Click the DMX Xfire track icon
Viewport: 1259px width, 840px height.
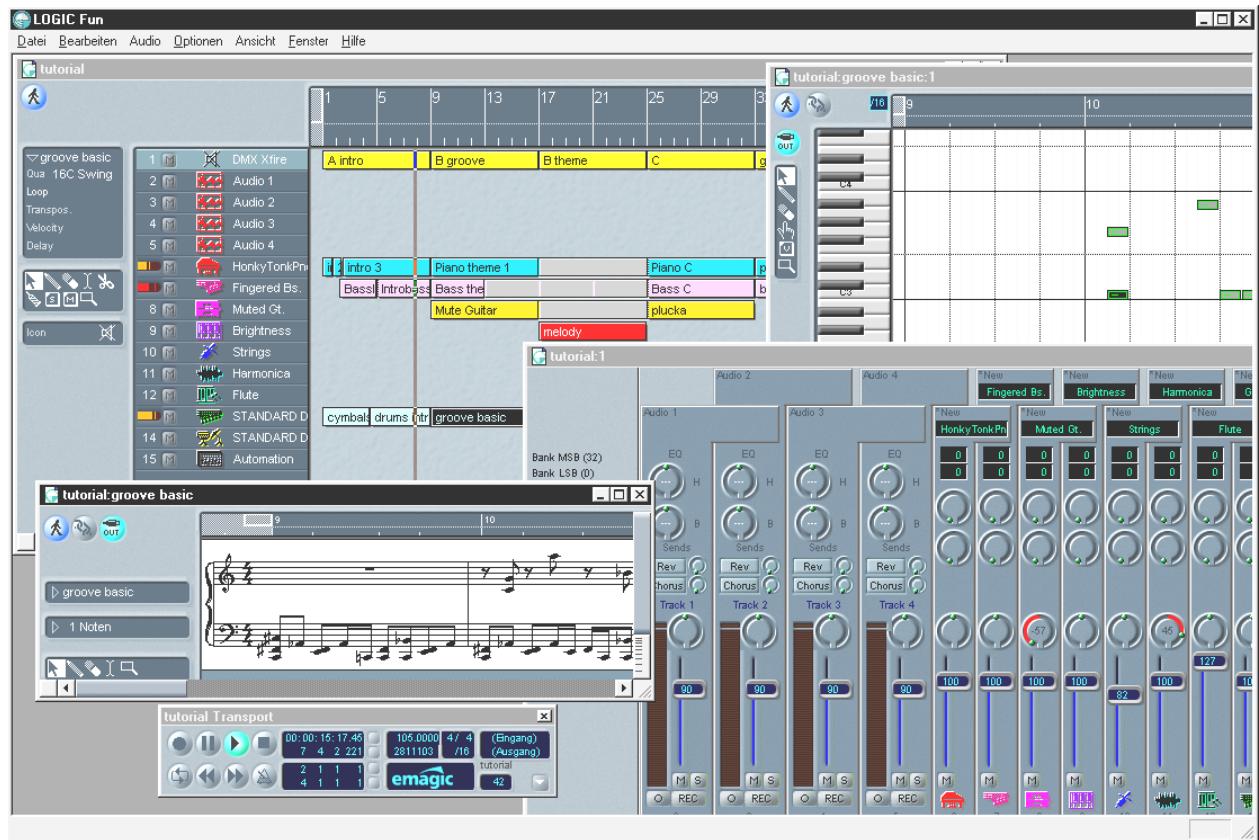[x=211, y=159]
